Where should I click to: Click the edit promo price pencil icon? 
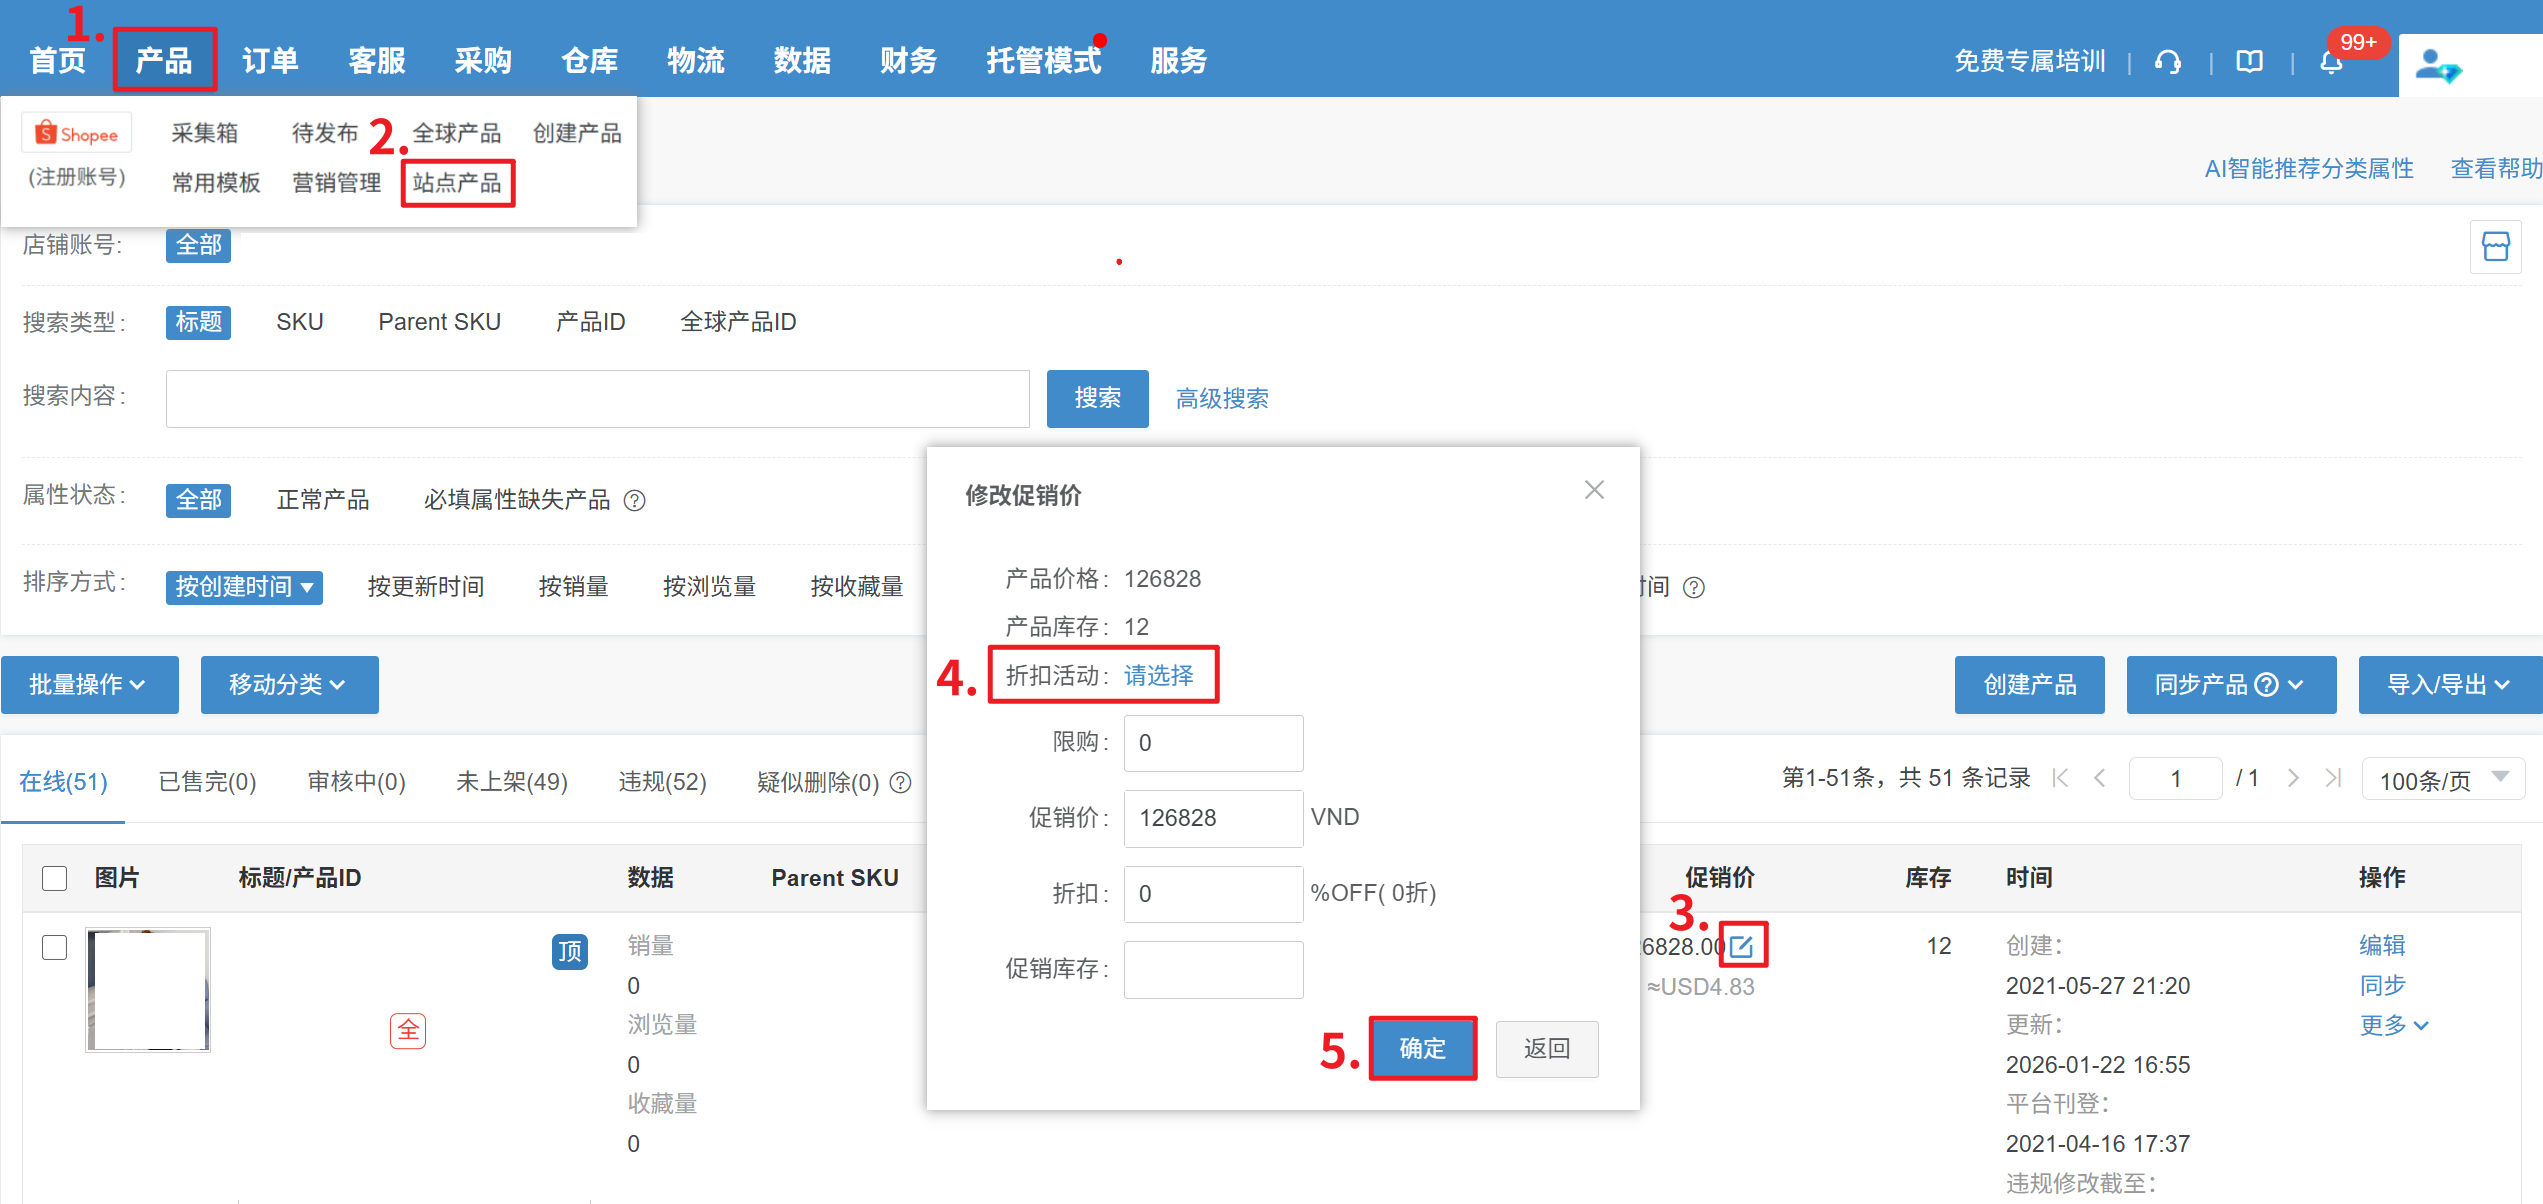pyautogui.click(x=1742, y=945)
